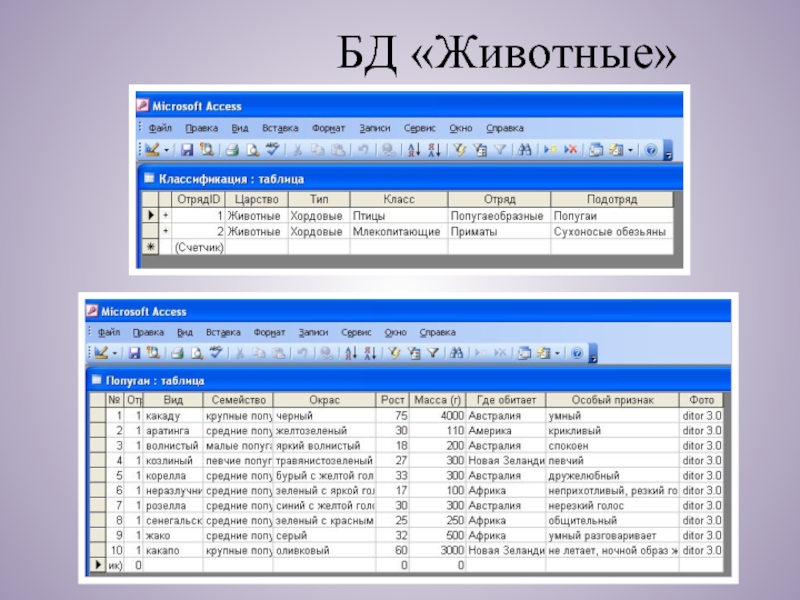The image size is (800, 600).
Task: Open the New Object dropdown arrow in the Попугаи toolbar
Action: point(558,353)
